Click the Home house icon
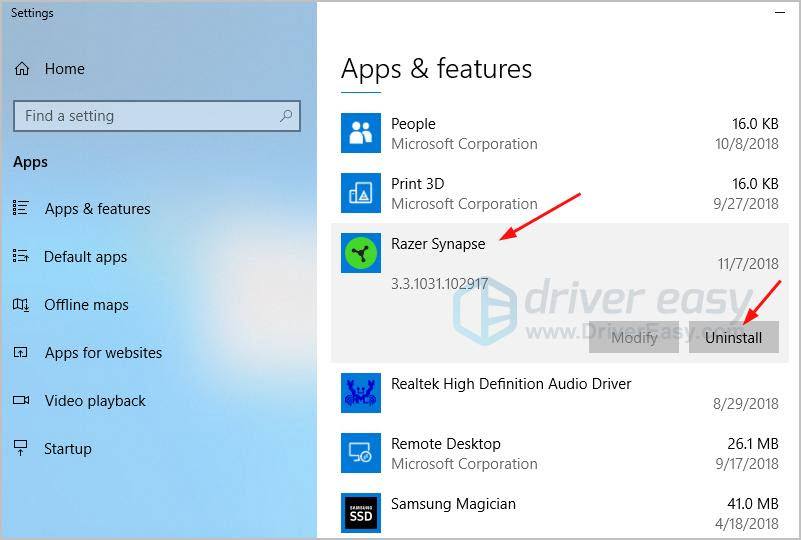 coord(21,69)
